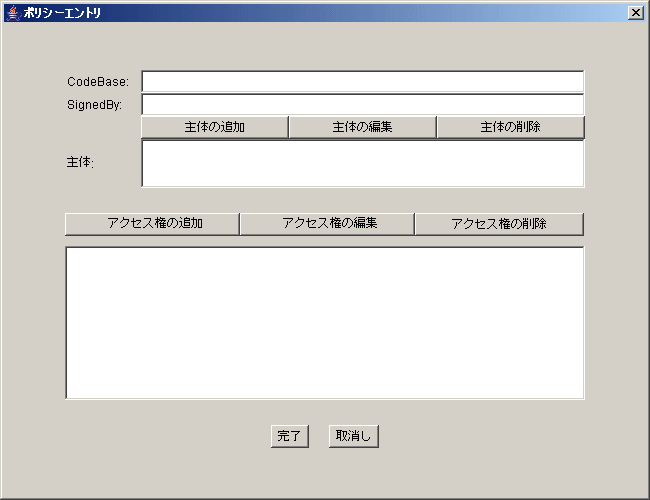Cancel using the 取消し button
The image size is (650, 500).
(x=353, y=436)
